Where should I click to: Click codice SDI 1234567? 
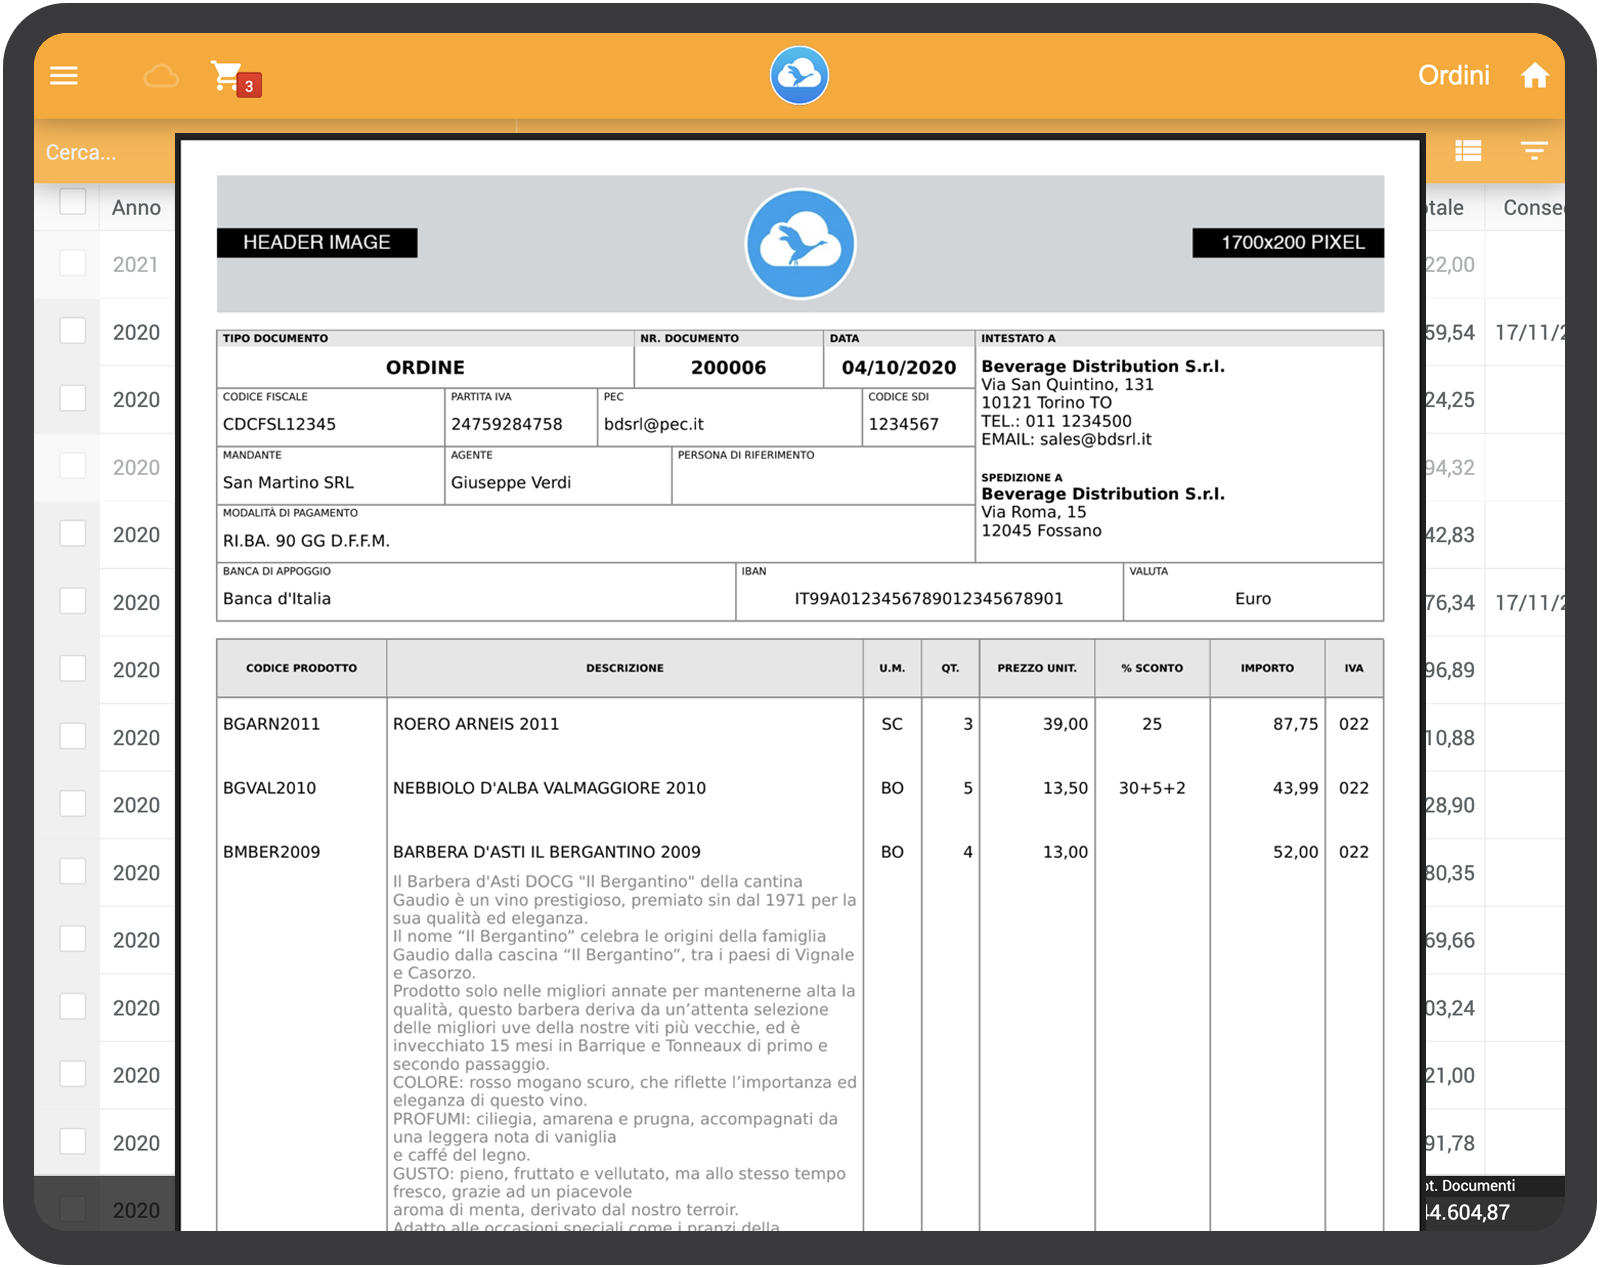904,424
